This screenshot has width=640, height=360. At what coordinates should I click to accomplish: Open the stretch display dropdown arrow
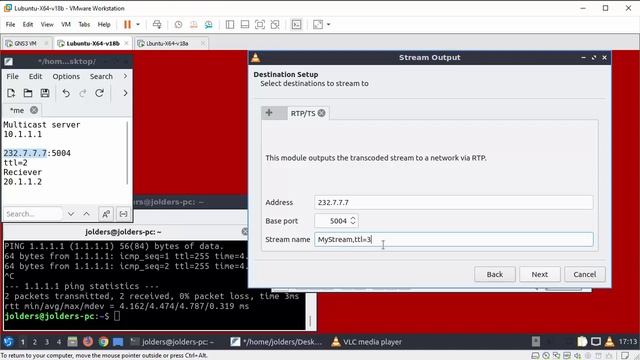pos(329,24)
